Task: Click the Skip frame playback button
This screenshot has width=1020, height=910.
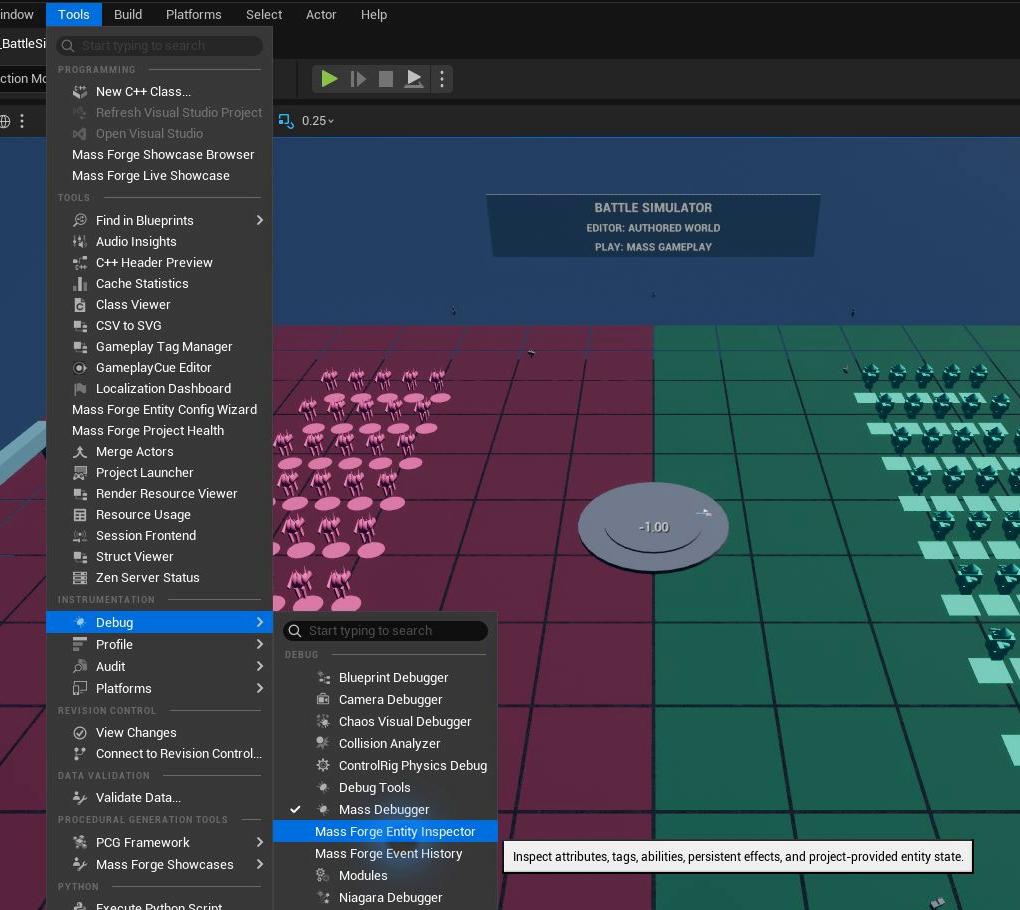Action: 358,79
